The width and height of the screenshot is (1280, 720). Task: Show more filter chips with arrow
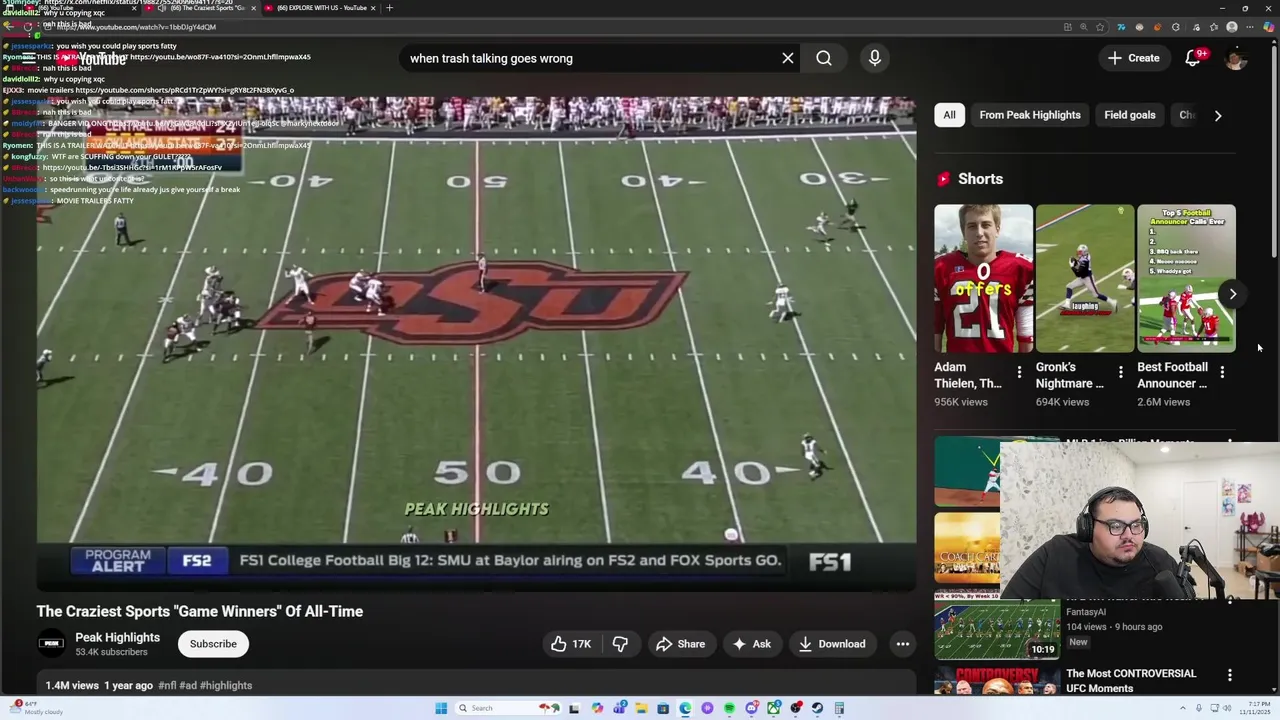(1218, 115)
